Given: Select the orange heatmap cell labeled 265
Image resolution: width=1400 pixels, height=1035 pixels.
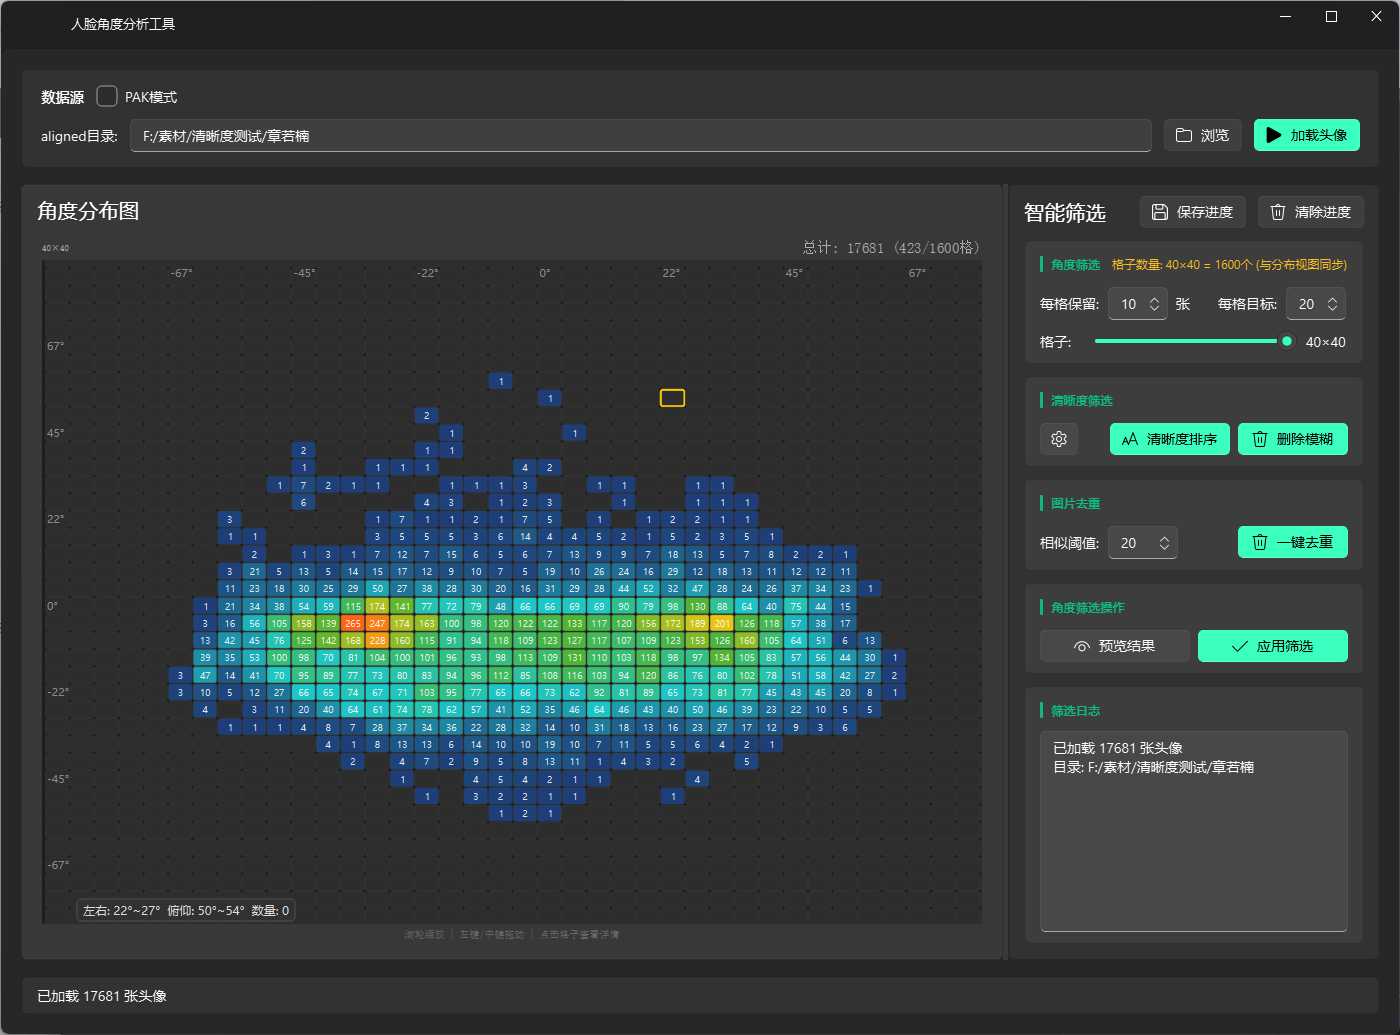Looking at the screenshot, I should (x=353, y=623).
